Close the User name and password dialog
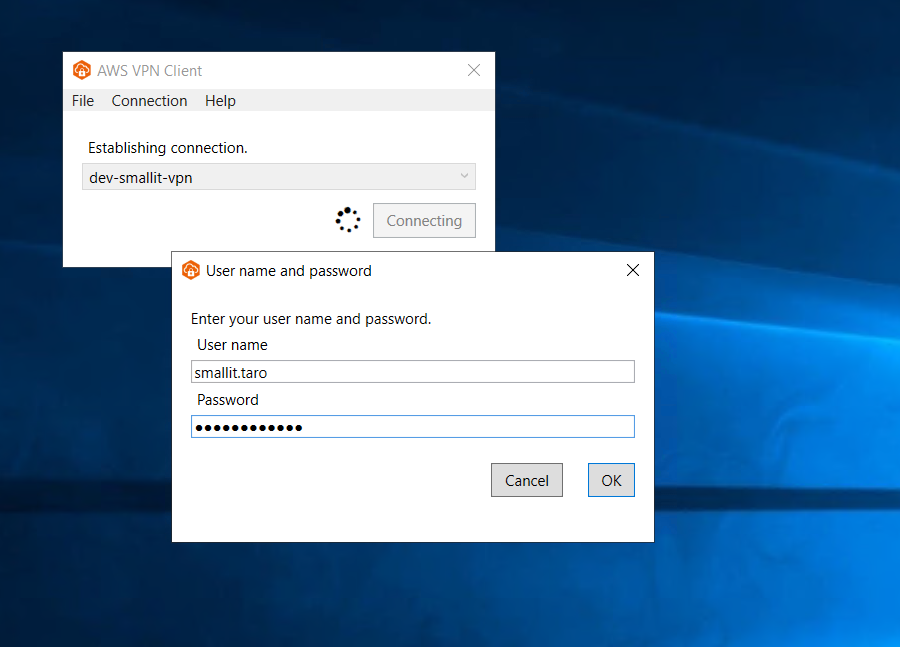The width and height of the screenshot is (900, 647). click(x=632, y=271)
